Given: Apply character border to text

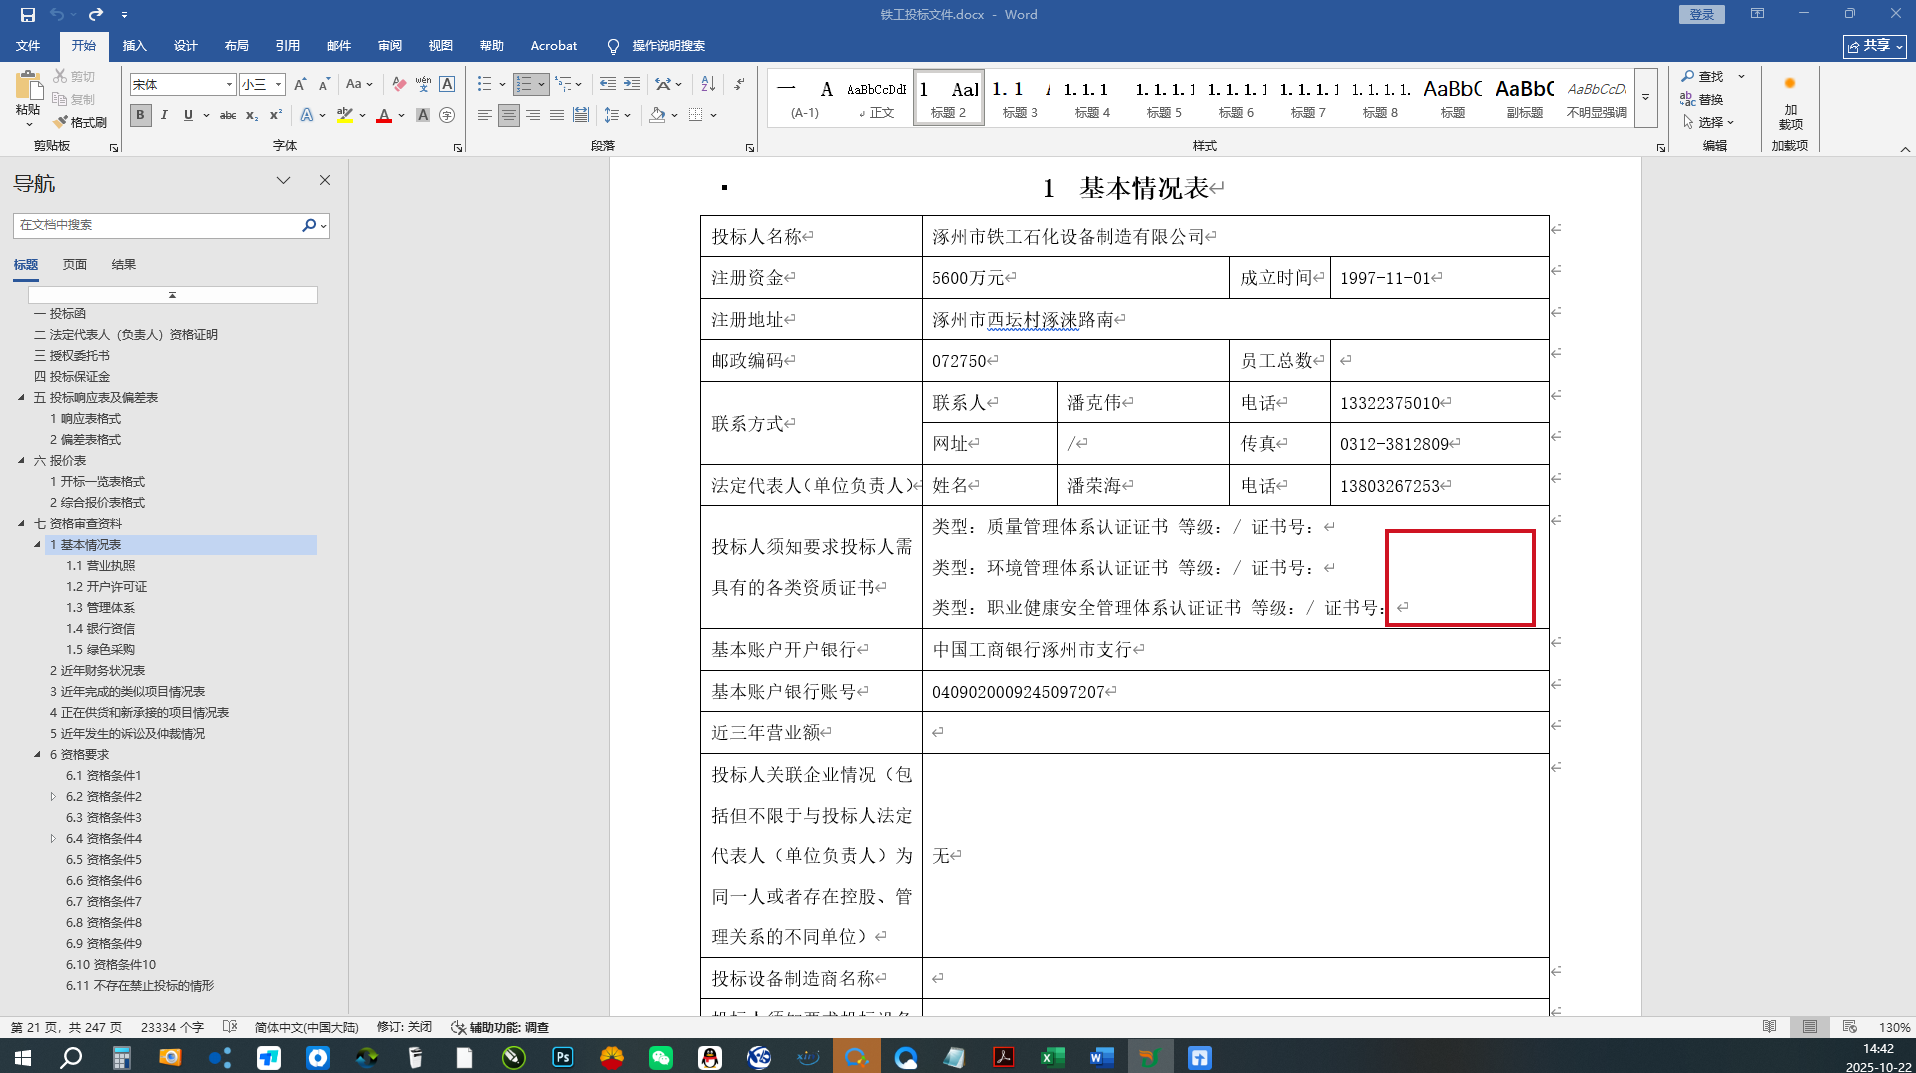Looking at the screenshot, I should click(447, 85).
